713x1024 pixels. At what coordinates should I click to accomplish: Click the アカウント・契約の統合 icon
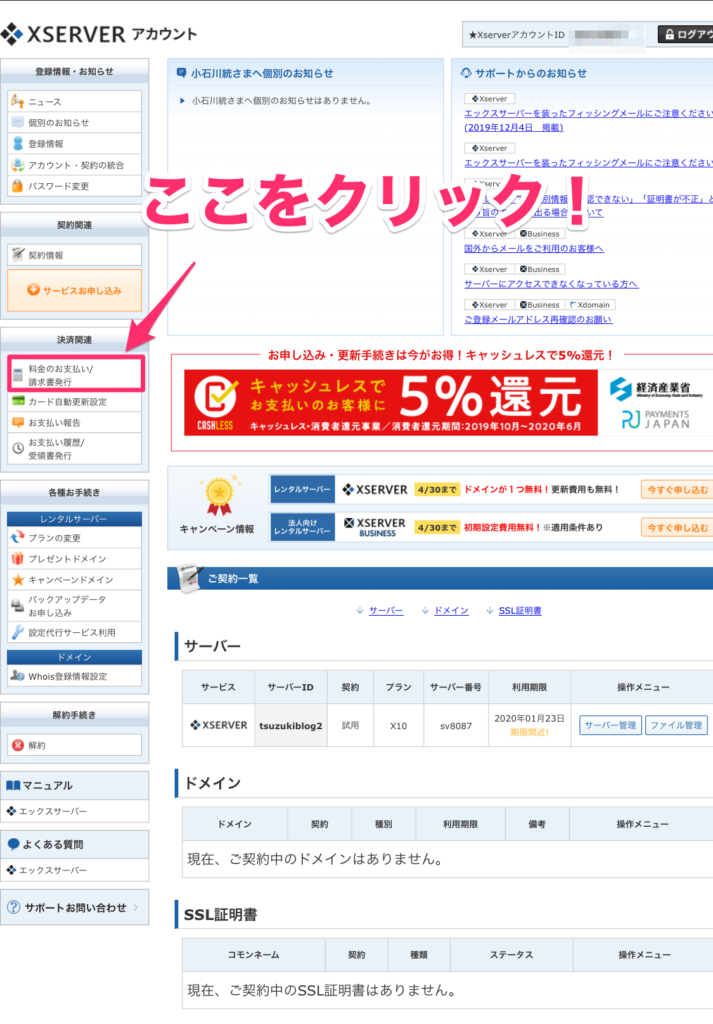click(x=18, y=165)
